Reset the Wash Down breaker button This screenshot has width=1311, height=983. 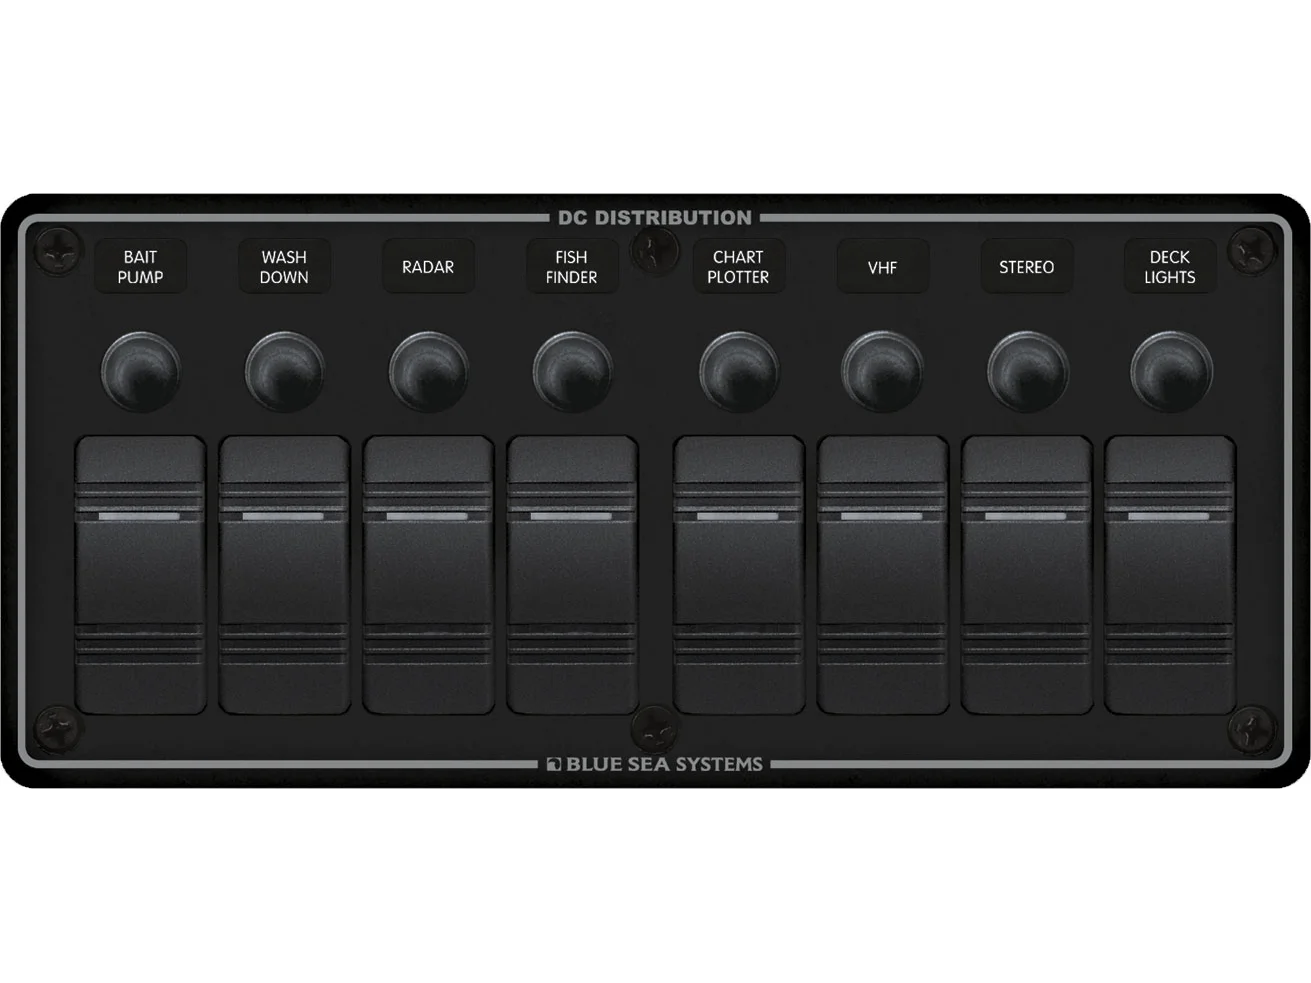[284, 370]
